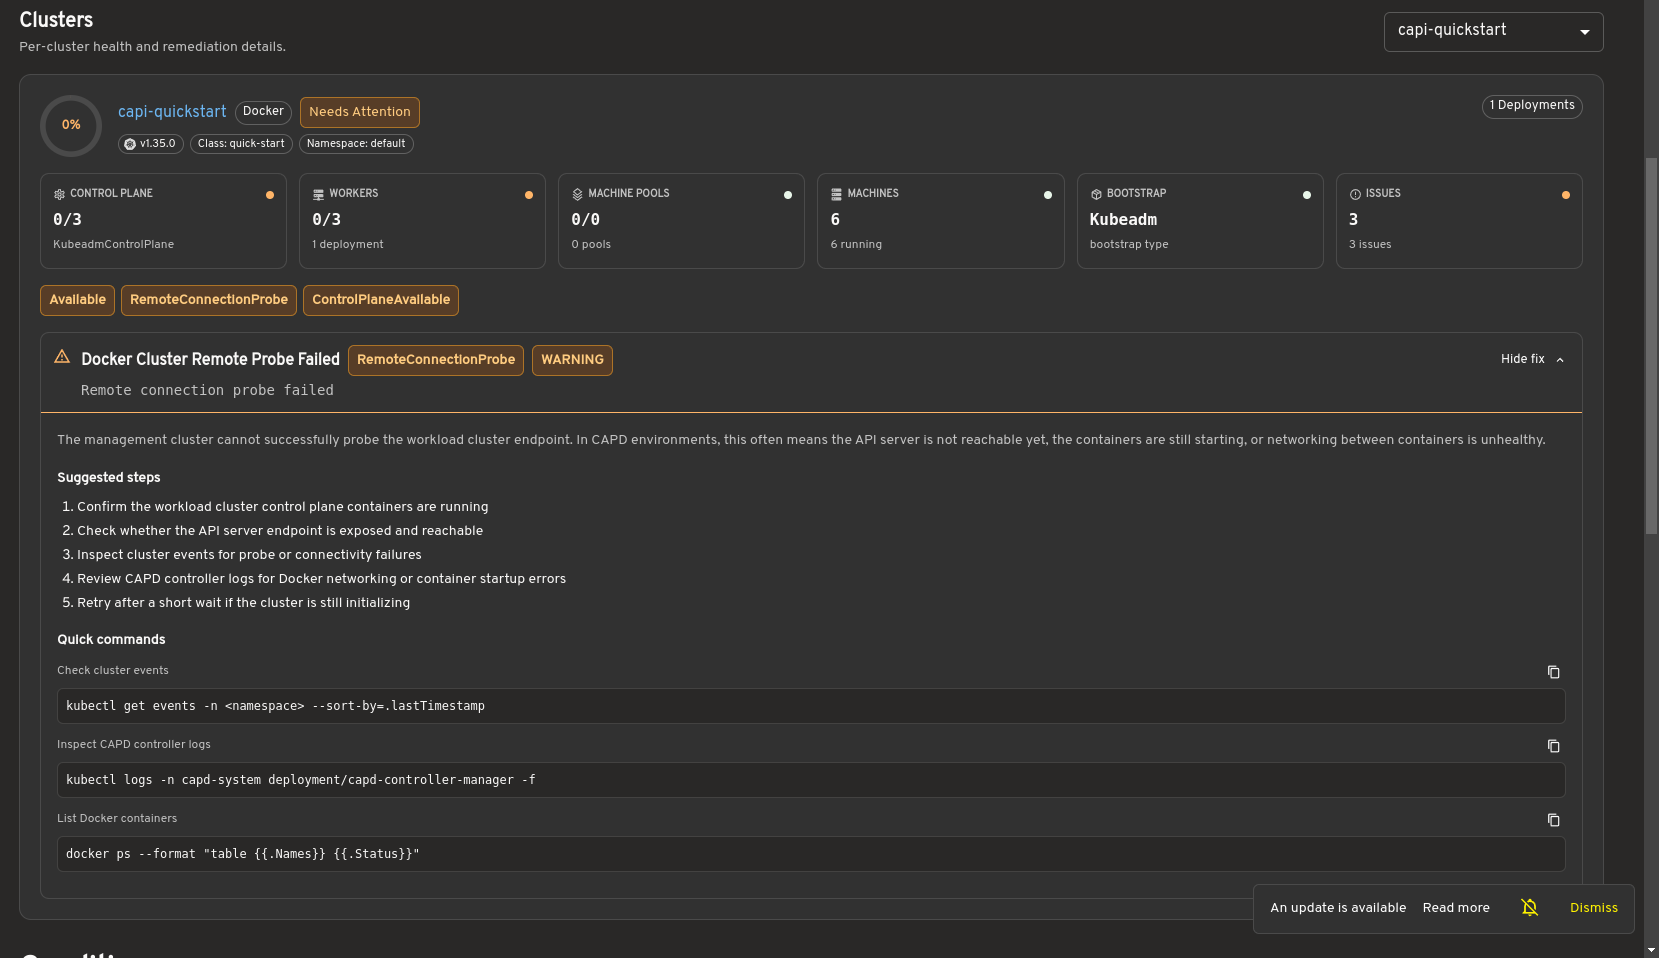Image resolution: width=1659 pixels, height=958 pixels.
Task: Click the Kubernetes version v1.35.0 icon
Action: tap(130, 144)
